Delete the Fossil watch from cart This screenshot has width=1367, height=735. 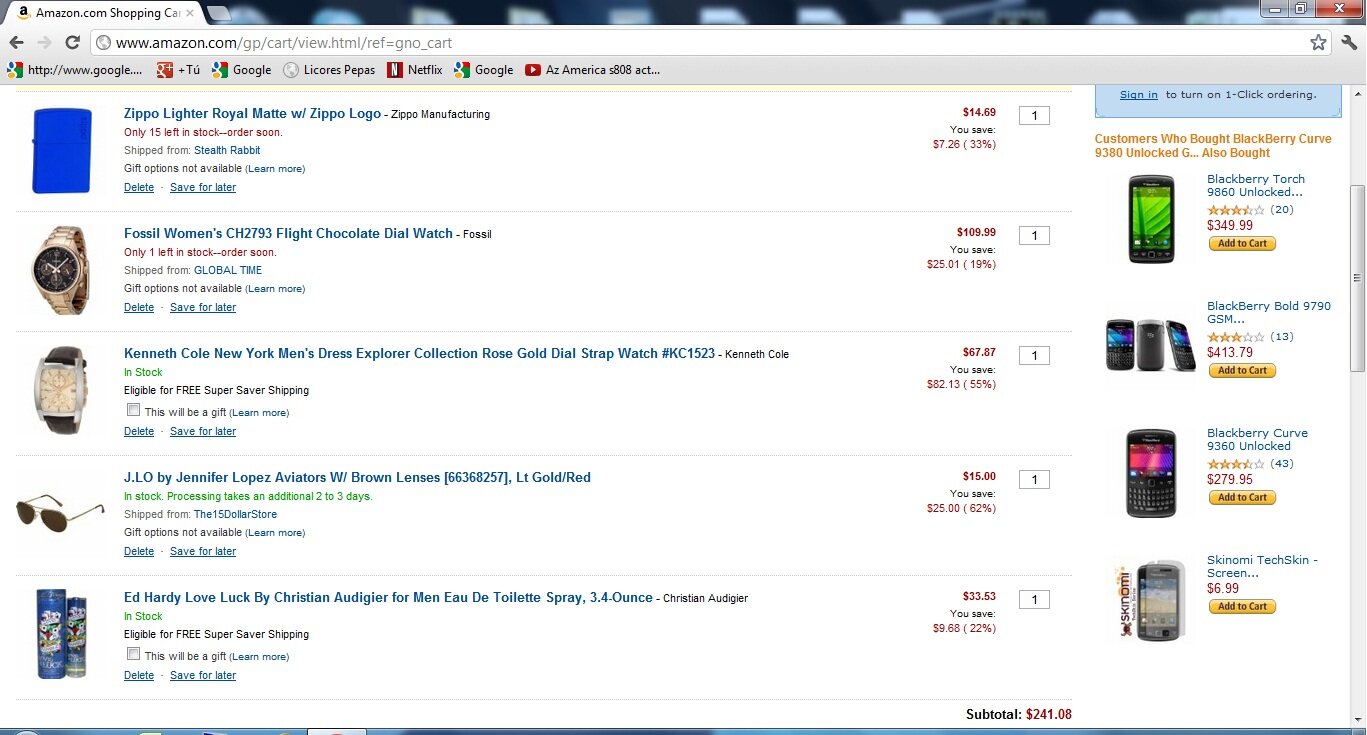click(x=139, y=307)
